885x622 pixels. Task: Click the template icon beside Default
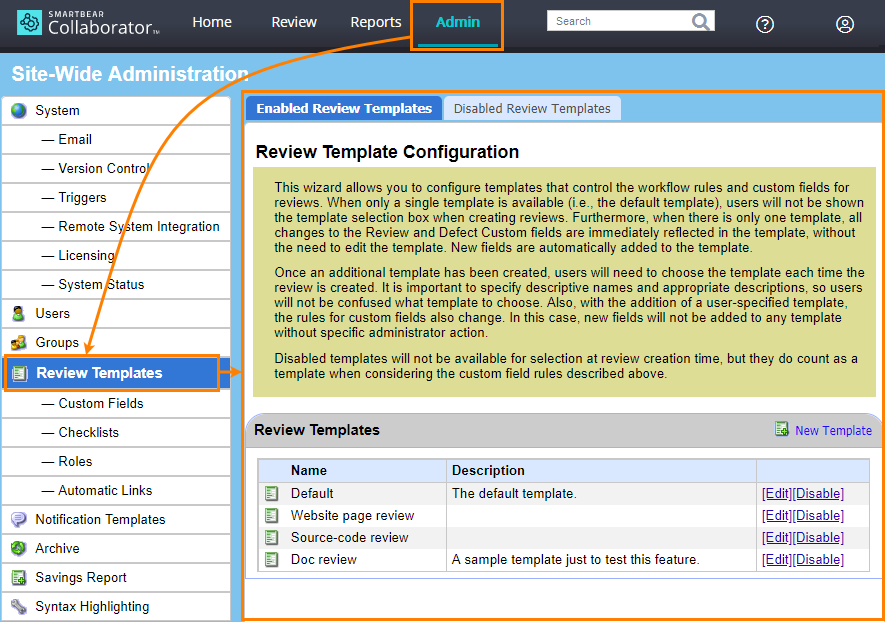click(x=271, y=493)
